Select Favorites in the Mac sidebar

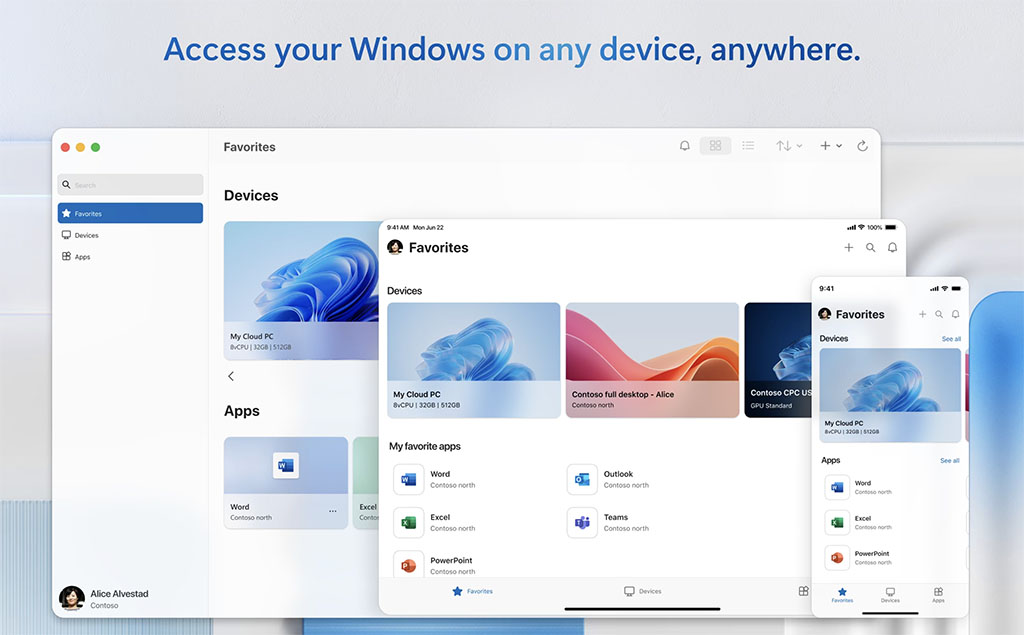tap(130, 213)
